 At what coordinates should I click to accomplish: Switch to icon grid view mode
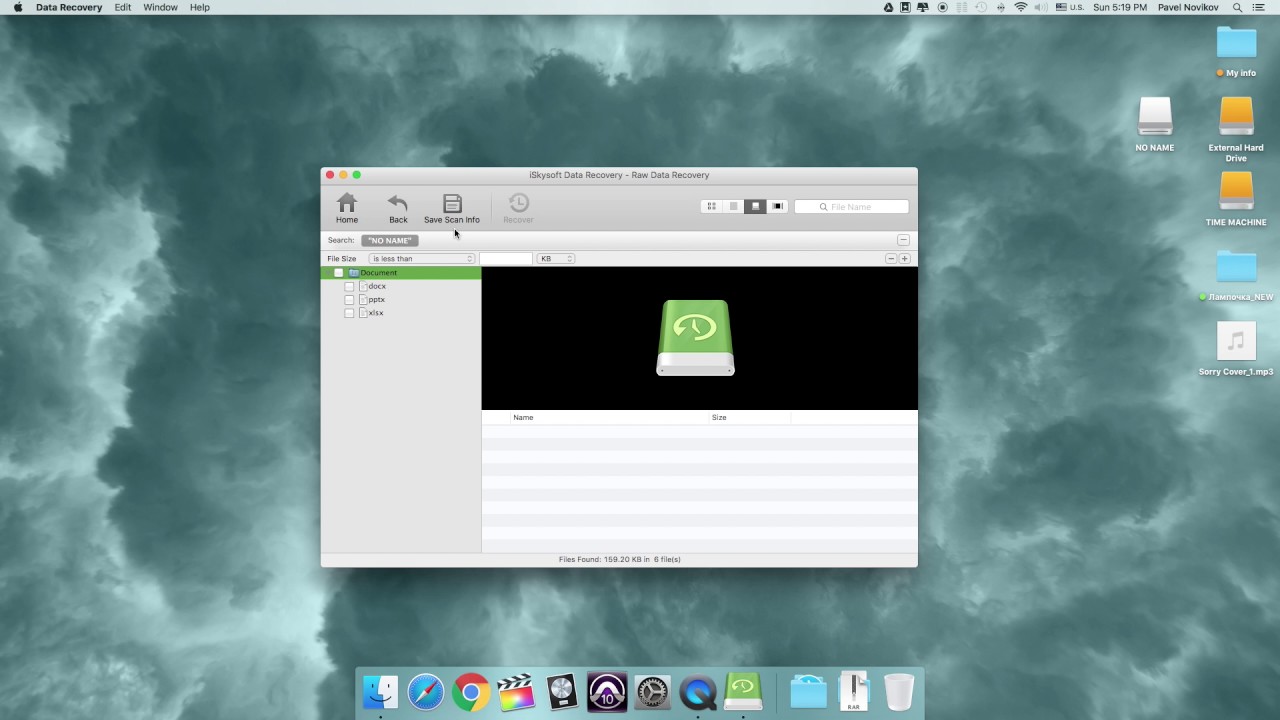tap(711, 206)
